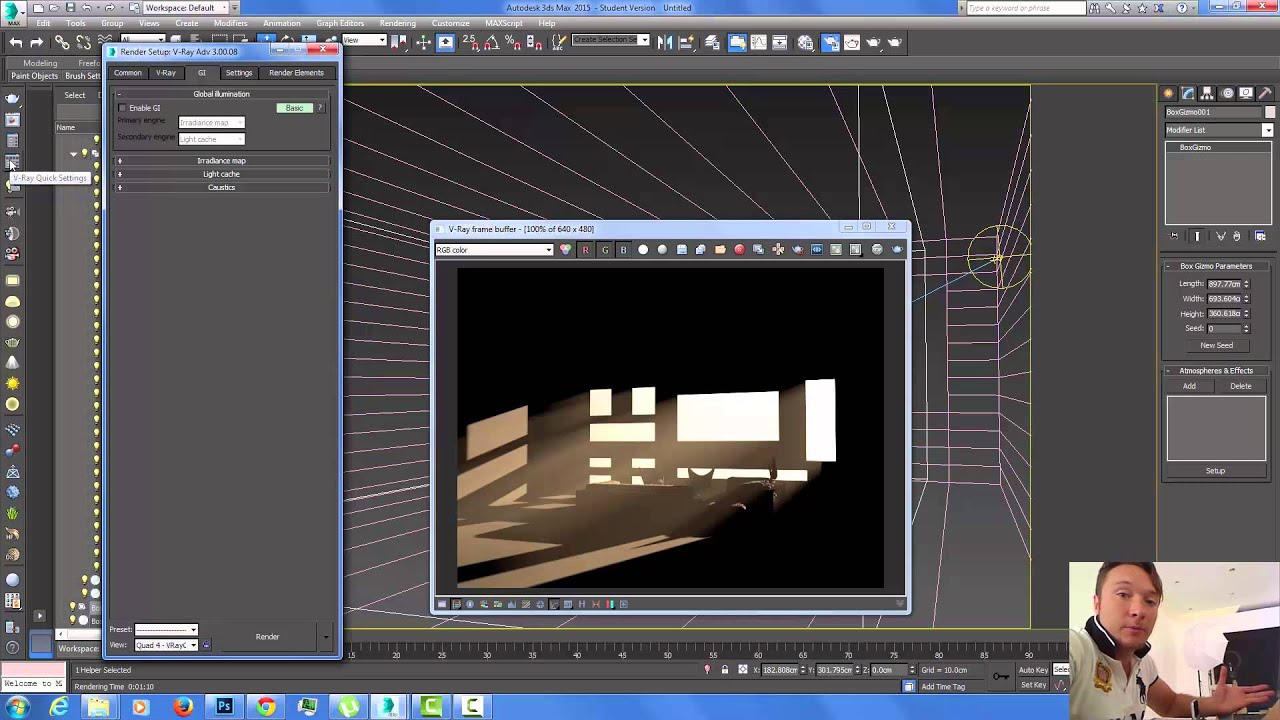Open the RGB color channel dropdown
Image resolution: width=1280 pixels, height=720 pixels.
494,250
